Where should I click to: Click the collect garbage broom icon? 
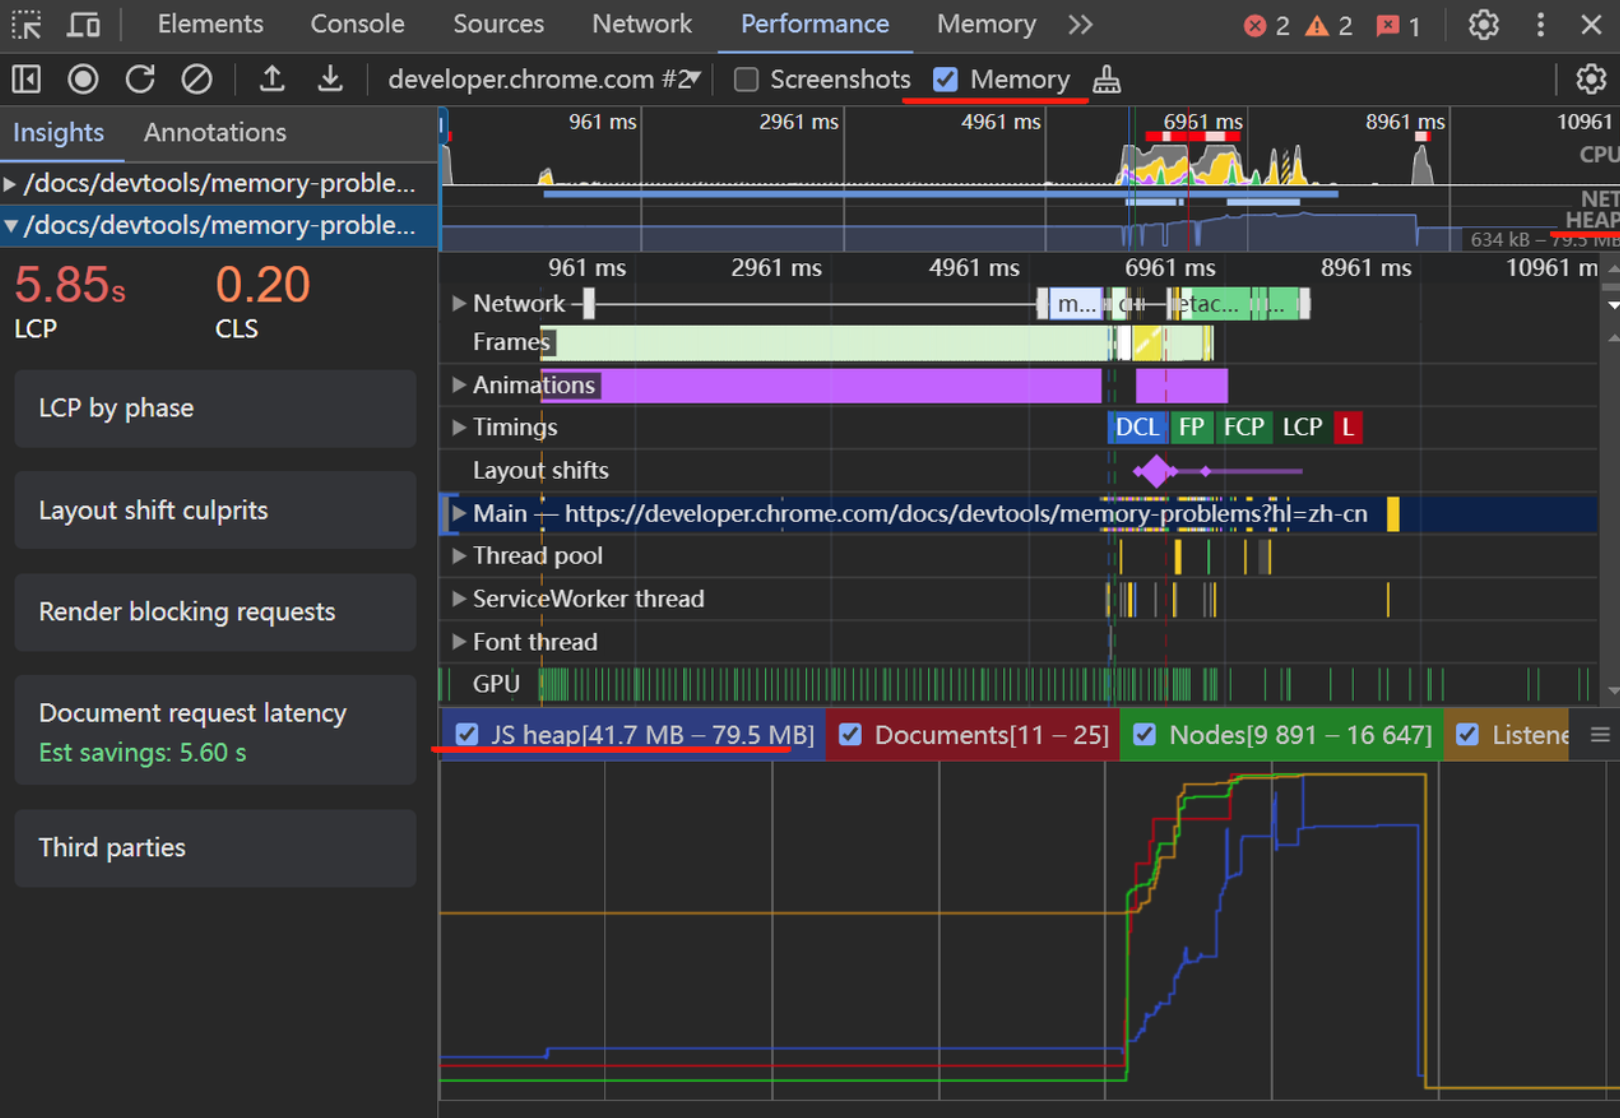click(1106, 79)
